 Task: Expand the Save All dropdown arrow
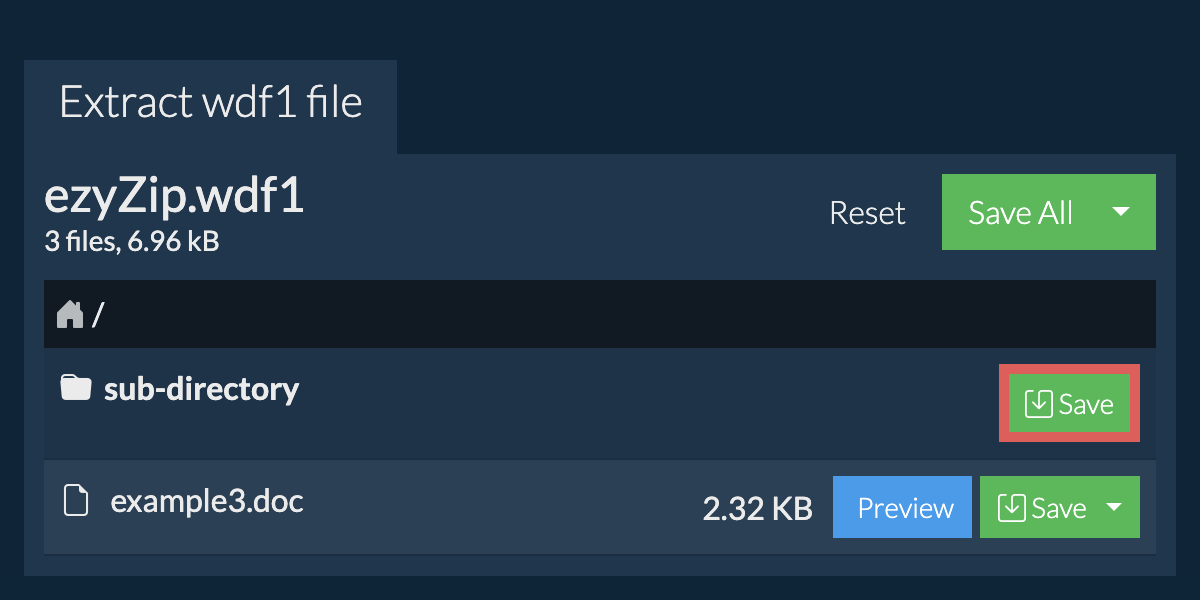click(1121, 212)
